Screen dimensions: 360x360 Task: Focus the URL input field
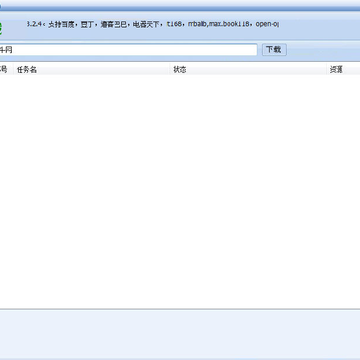pos(128,50)
